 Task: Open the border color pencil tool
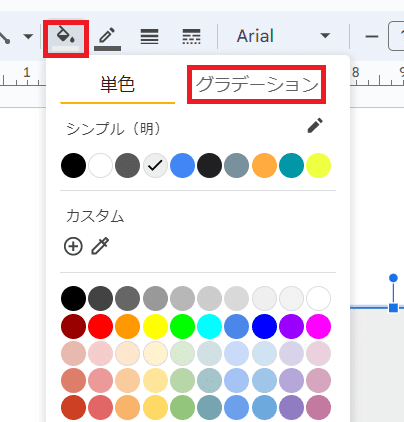tap(107, 39)
